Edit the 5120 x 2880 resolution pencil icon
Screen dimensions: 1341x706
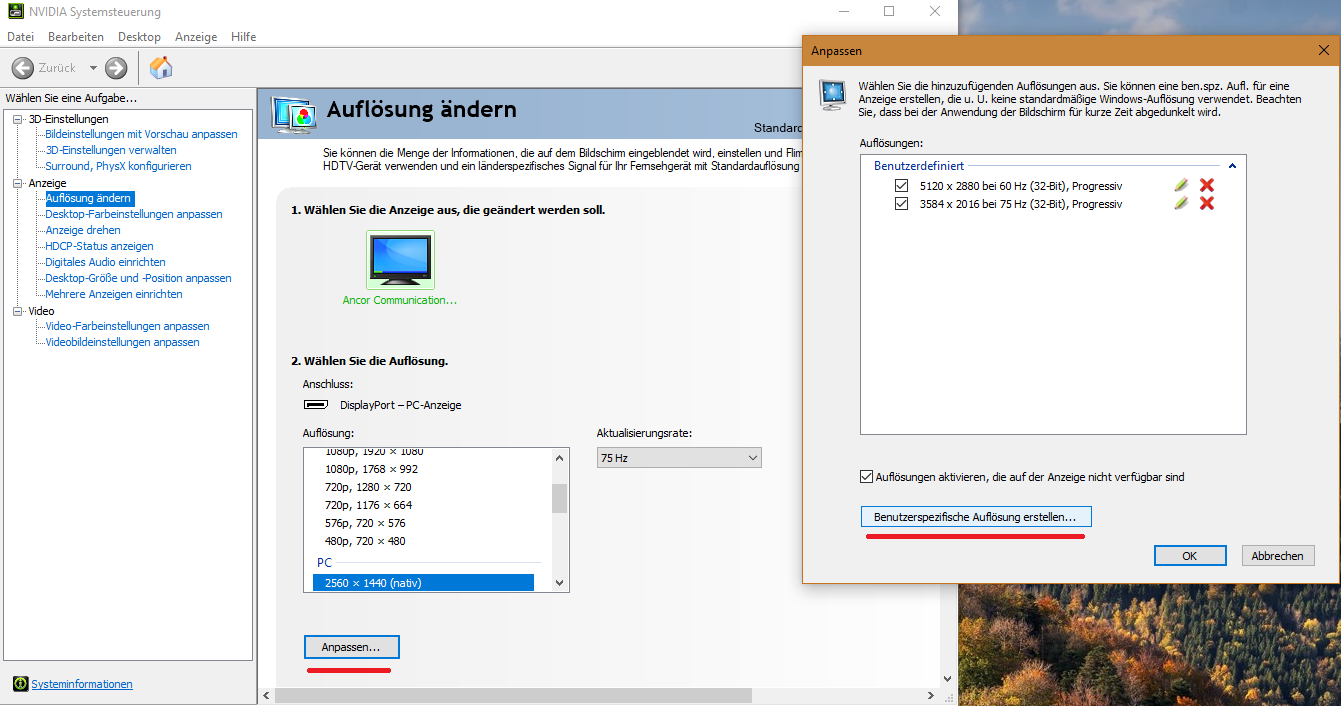tap(1181, 185)
